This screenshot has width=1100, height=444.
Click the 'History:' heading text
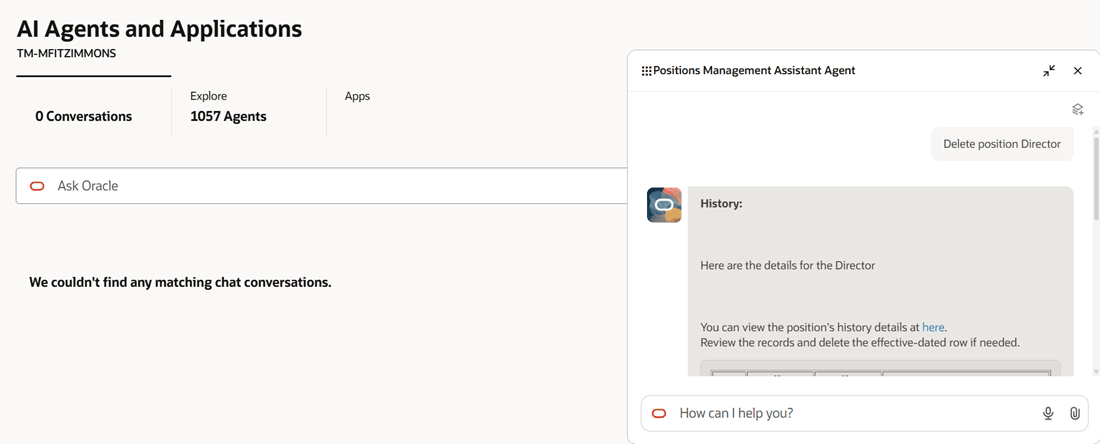point(721,204)
